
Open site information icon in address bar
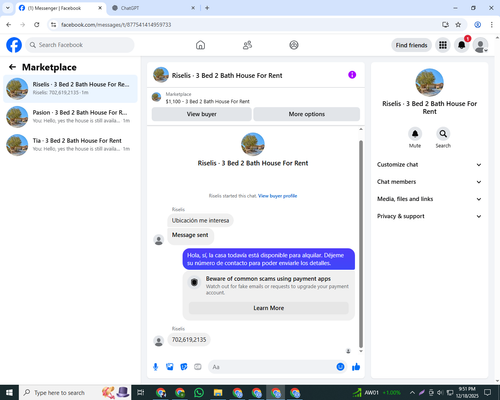coord(54,25)
